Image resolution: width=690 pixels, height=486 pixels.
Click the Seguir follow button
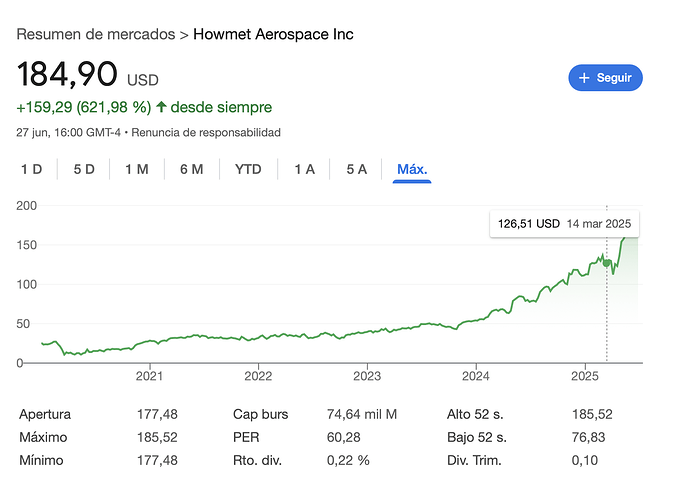pyautogui.click(x=605, y=78)
